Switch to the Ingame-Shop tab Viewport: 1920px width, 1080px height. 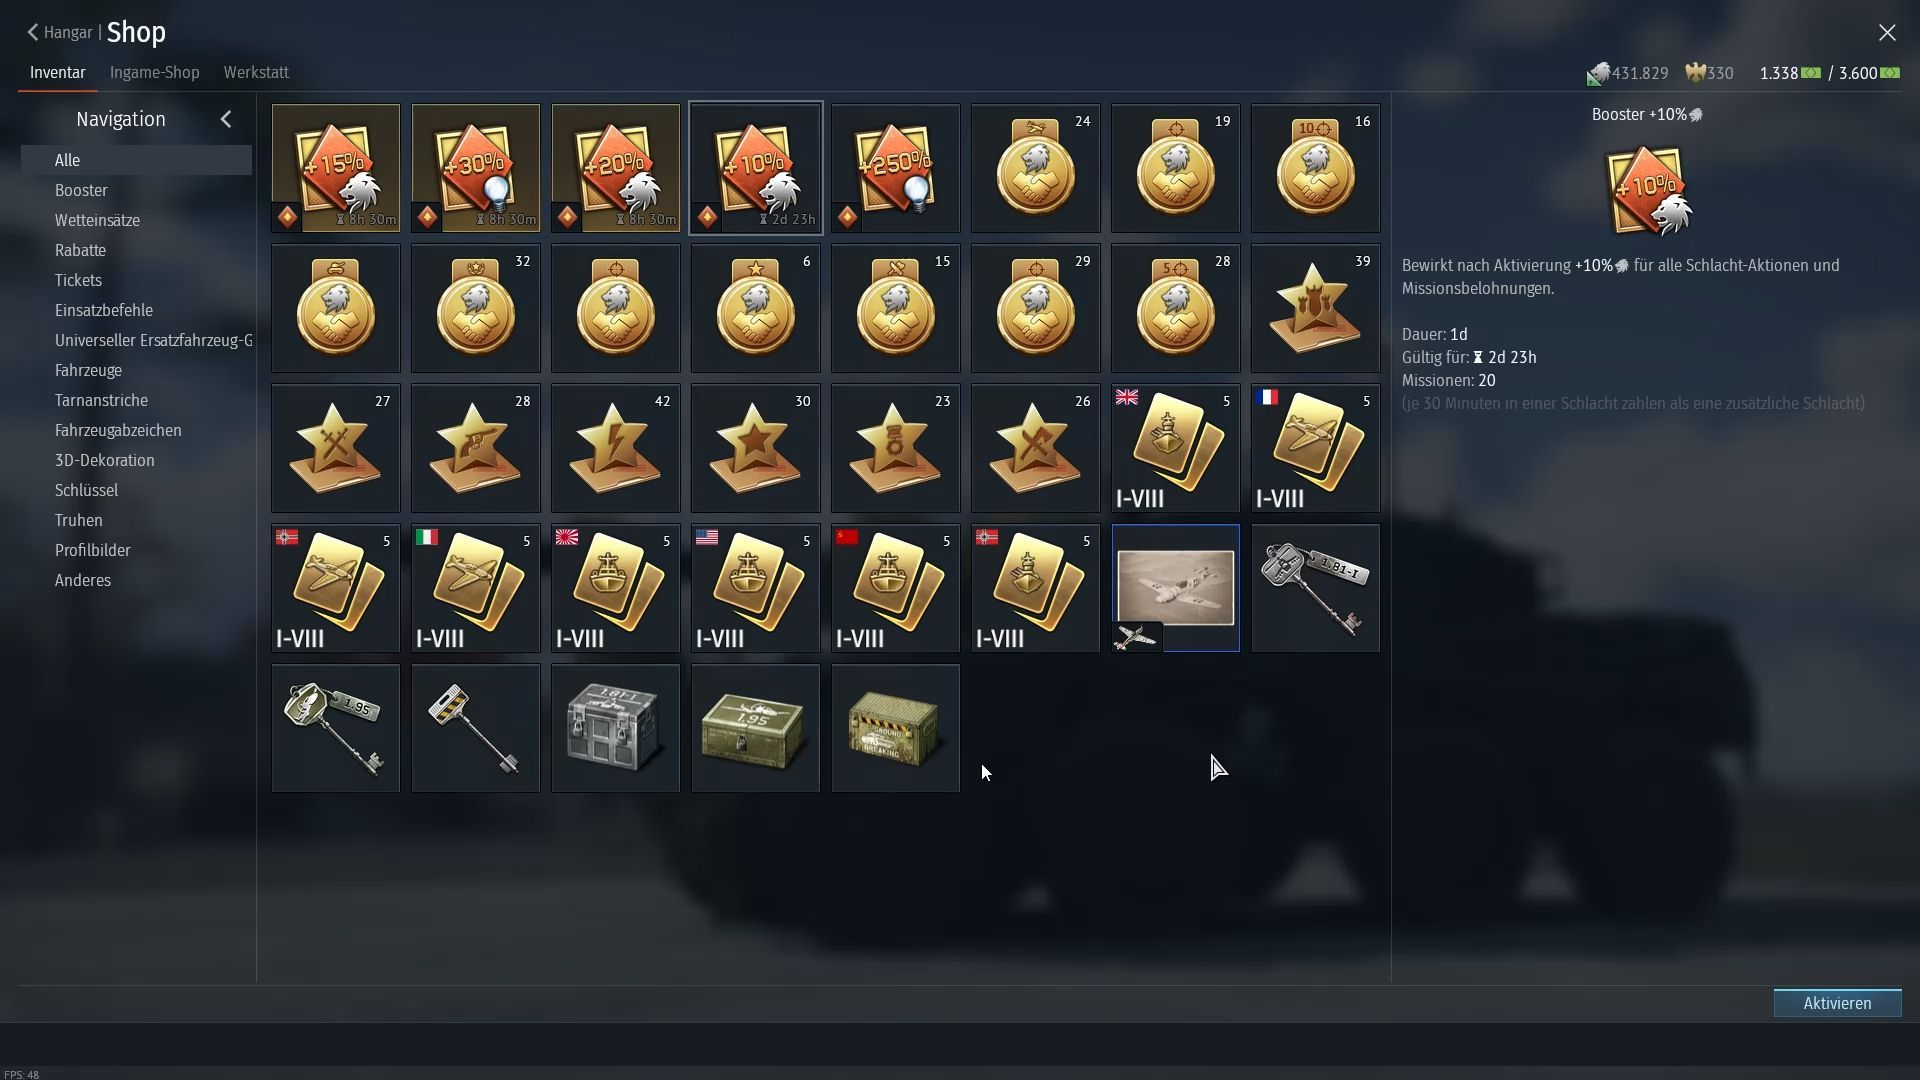point(155,72)
